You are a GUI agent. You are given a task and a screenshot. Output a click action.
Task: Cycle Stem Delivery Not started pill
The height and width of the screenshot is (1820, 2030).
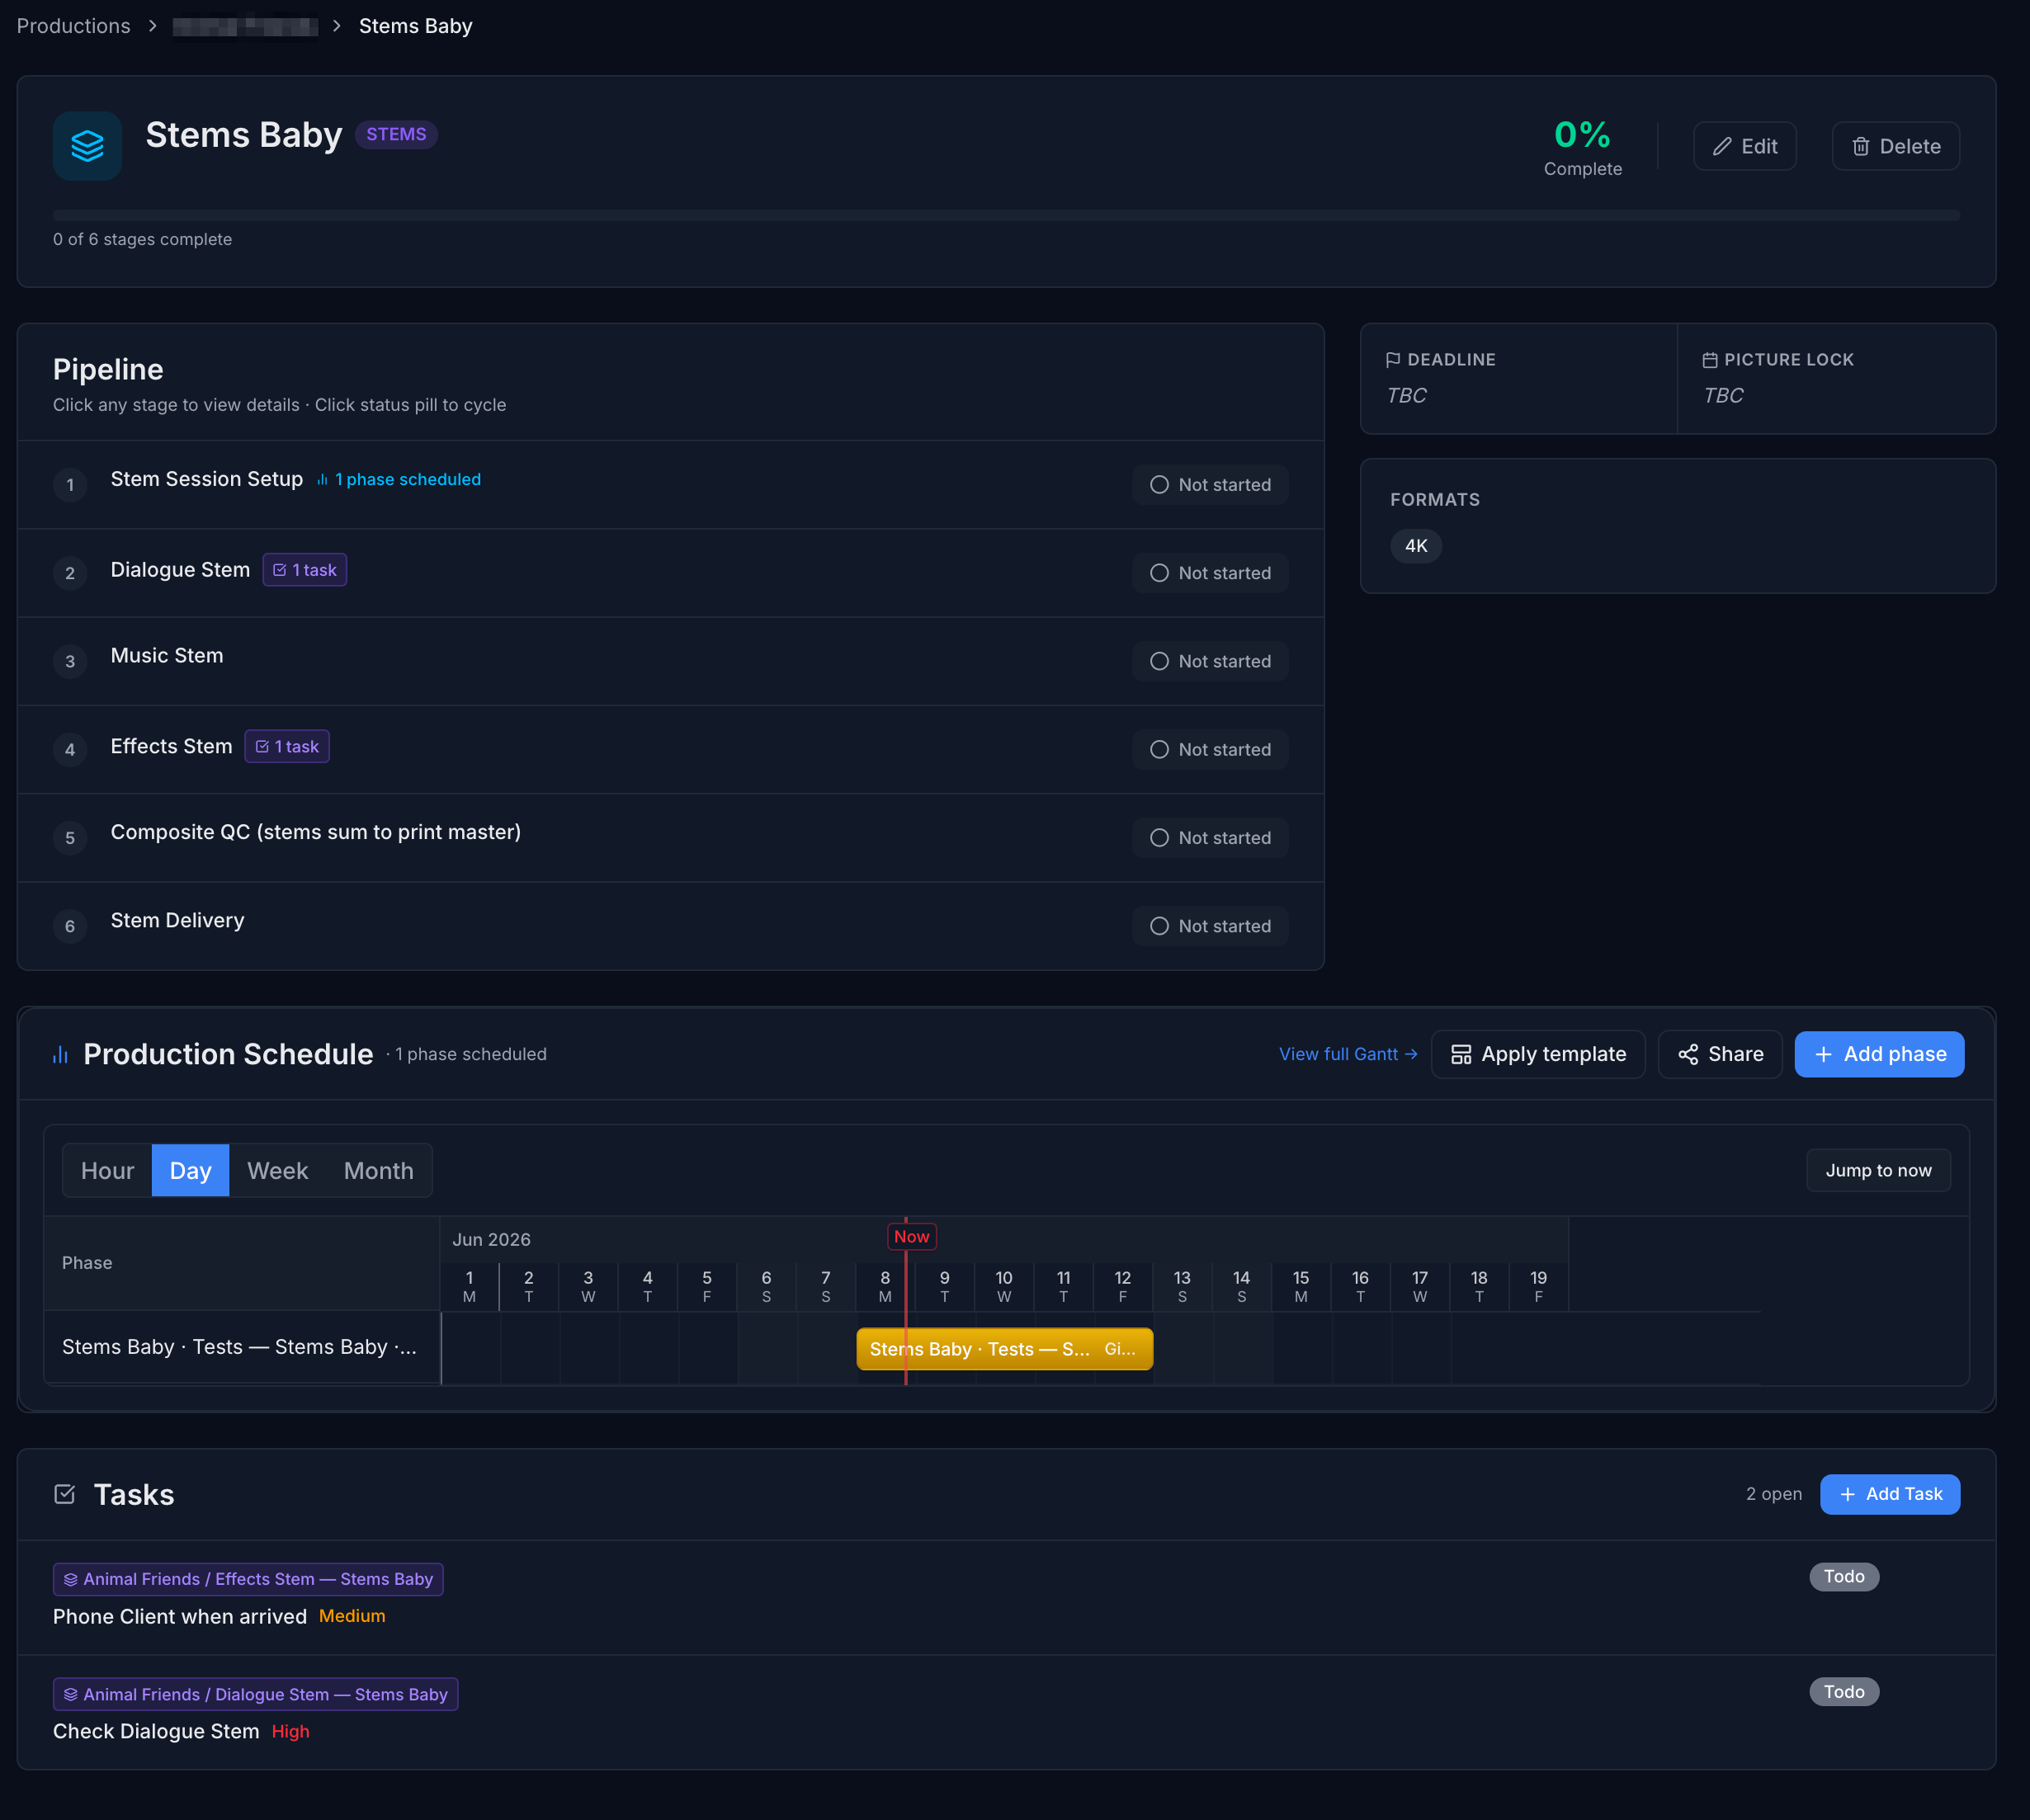click(x=1210, y=926)
